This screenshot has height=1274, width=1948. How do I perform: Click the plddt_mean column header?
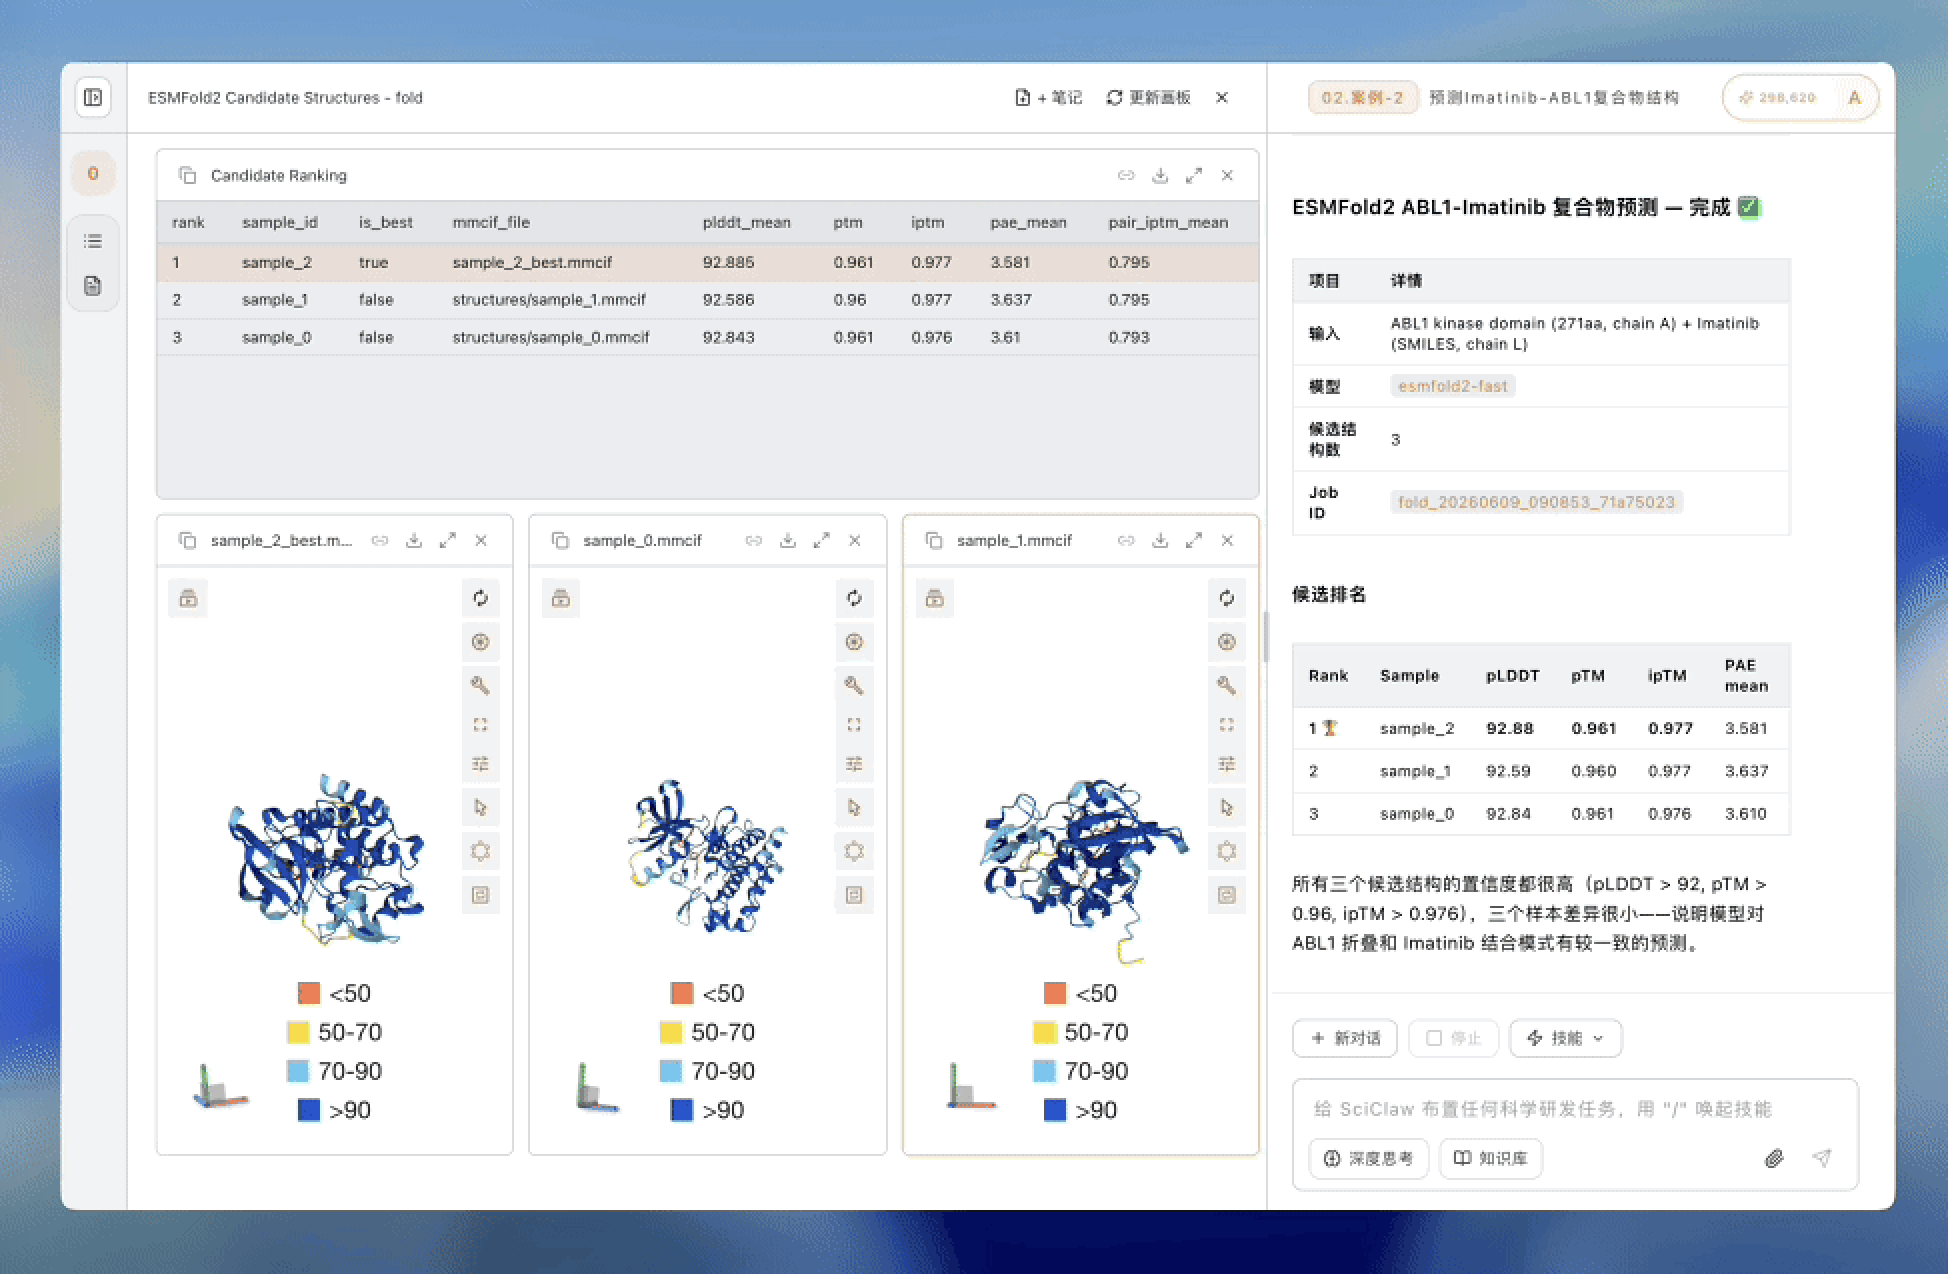(747, 222)
